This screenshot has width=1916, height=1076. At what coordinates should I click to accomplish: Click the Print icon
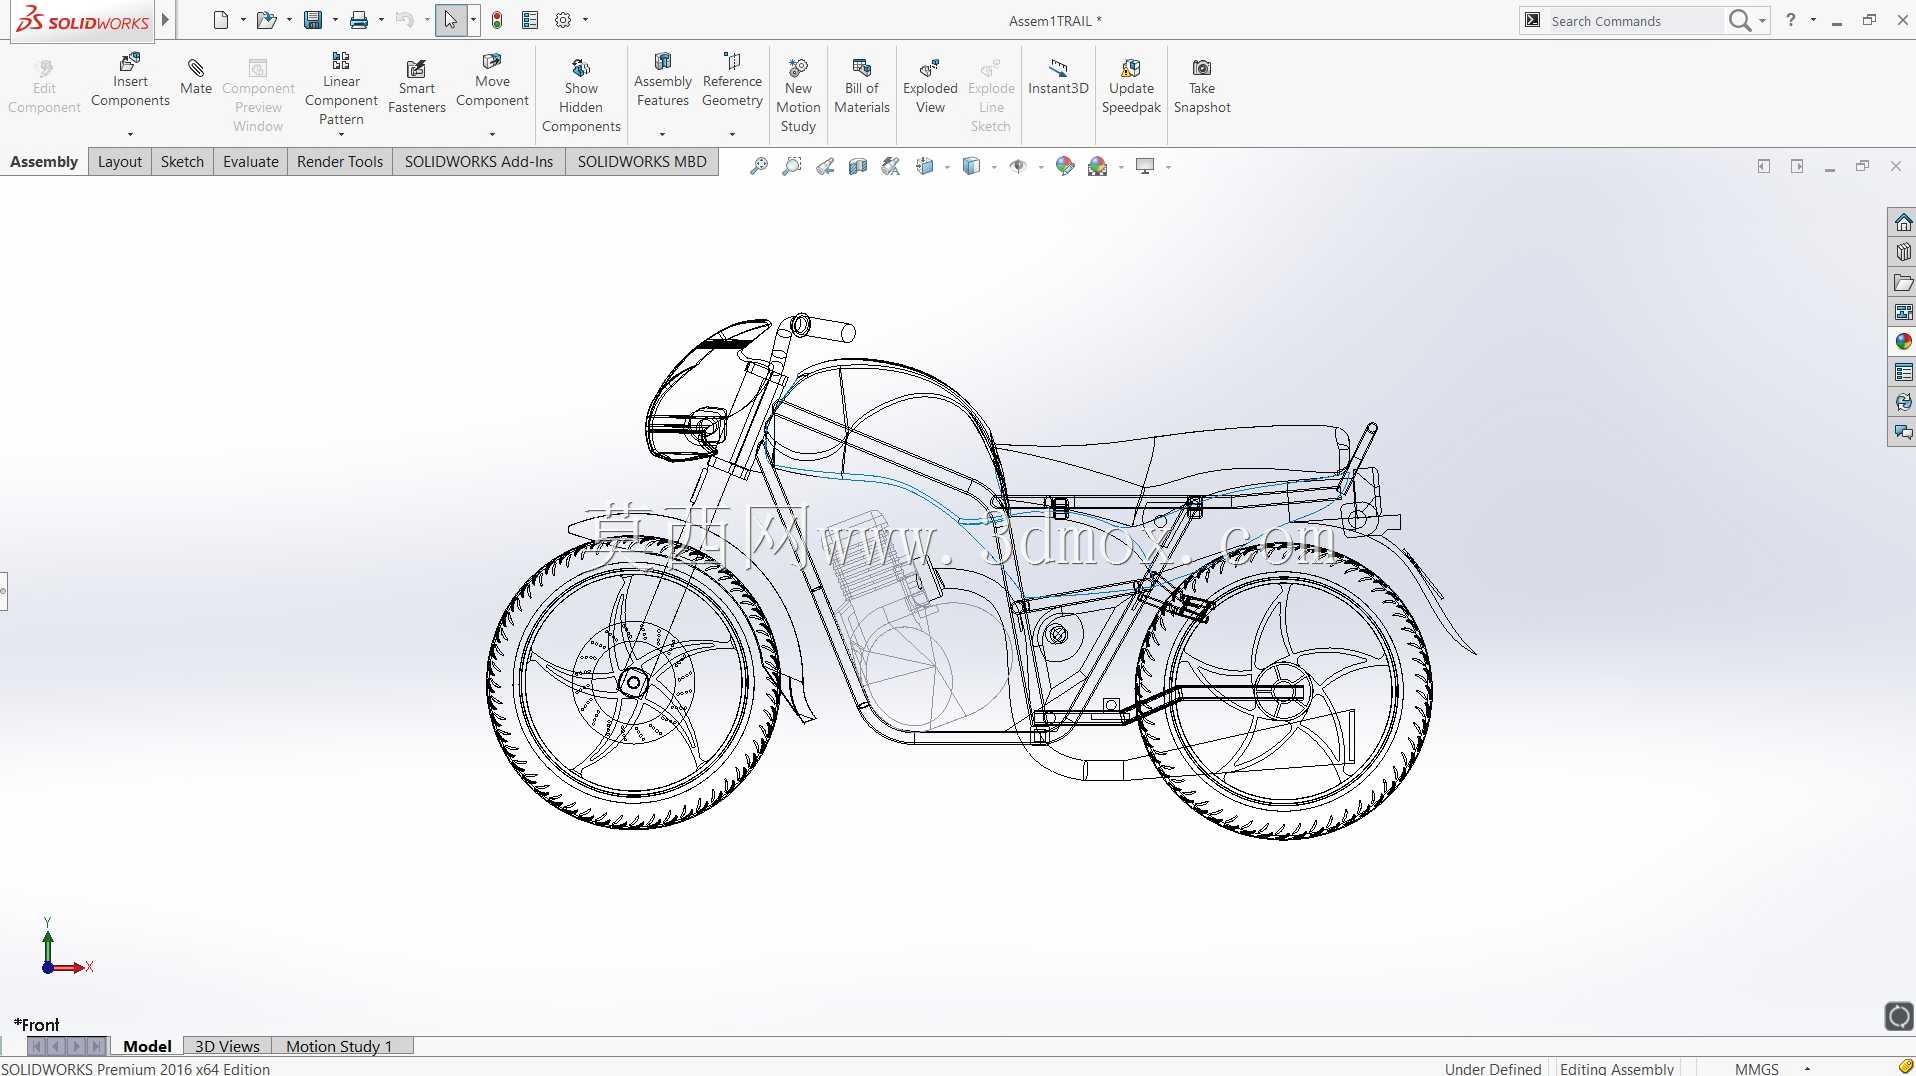359,20
